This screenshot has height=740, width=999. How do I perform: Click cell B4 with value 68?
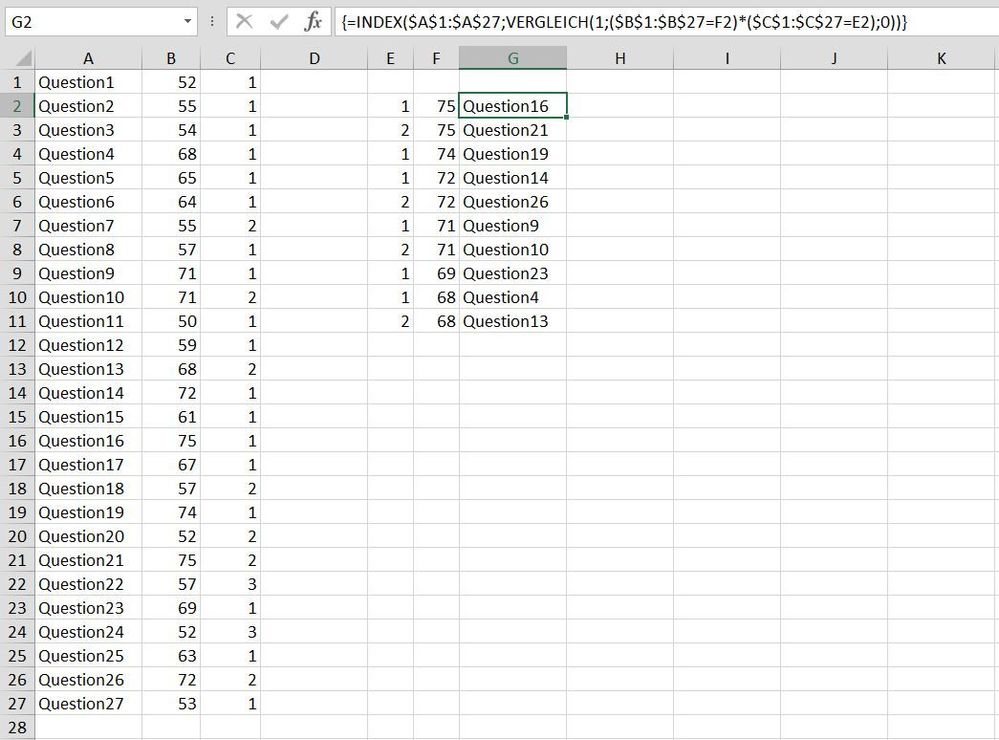coord(171,154)
